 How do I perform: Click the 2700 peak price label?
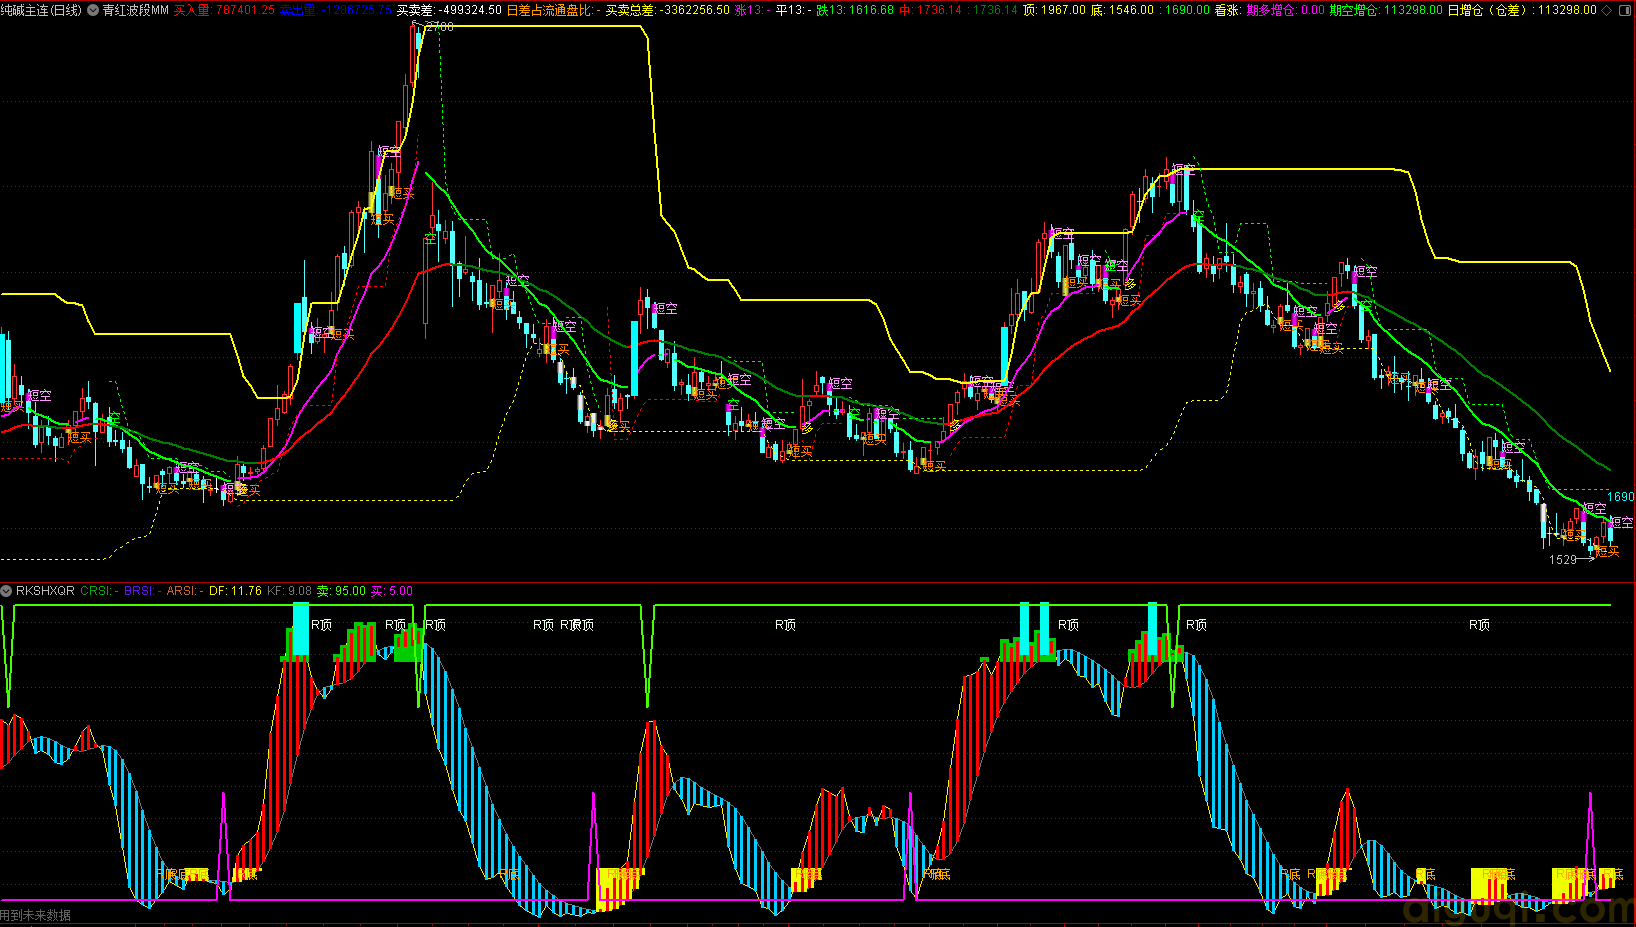pos(439,27)
